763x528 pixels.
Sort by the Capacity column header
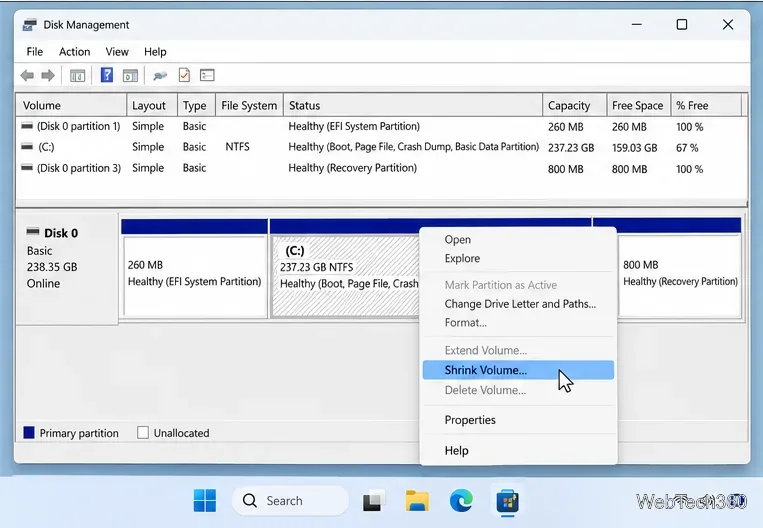[575, 106]
